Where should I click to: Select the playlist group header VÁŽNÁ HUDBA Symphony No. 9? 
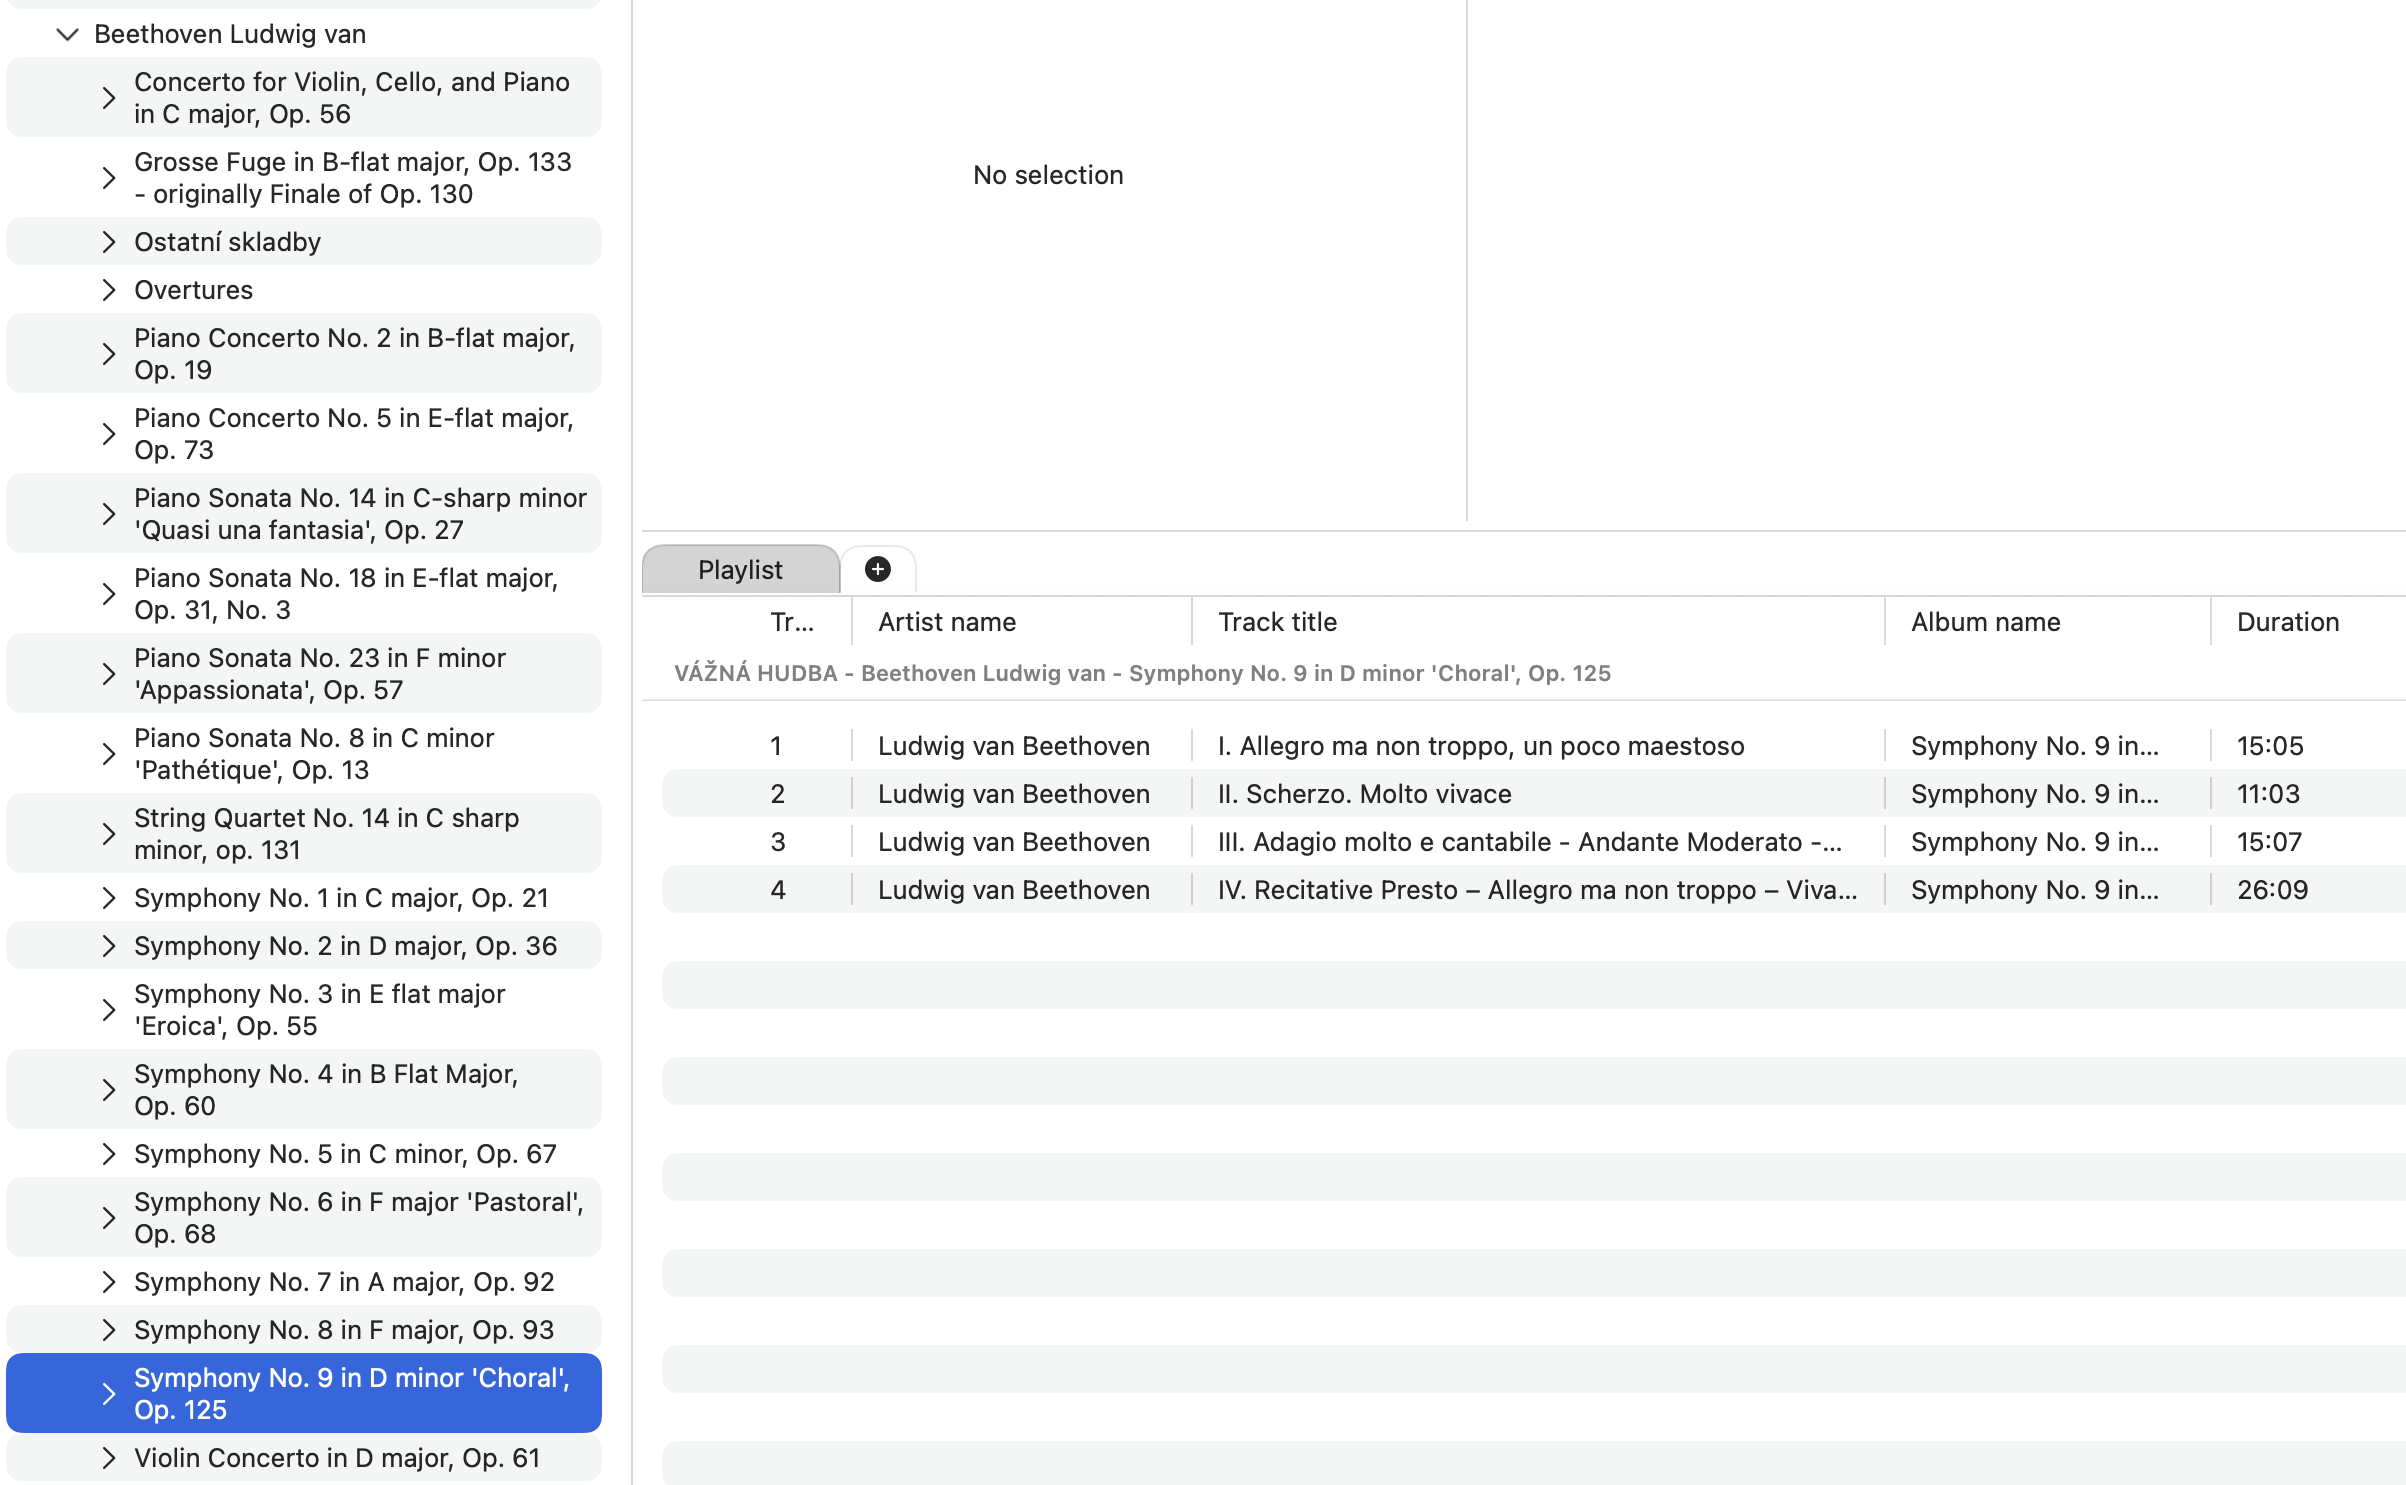[1142, 673]
